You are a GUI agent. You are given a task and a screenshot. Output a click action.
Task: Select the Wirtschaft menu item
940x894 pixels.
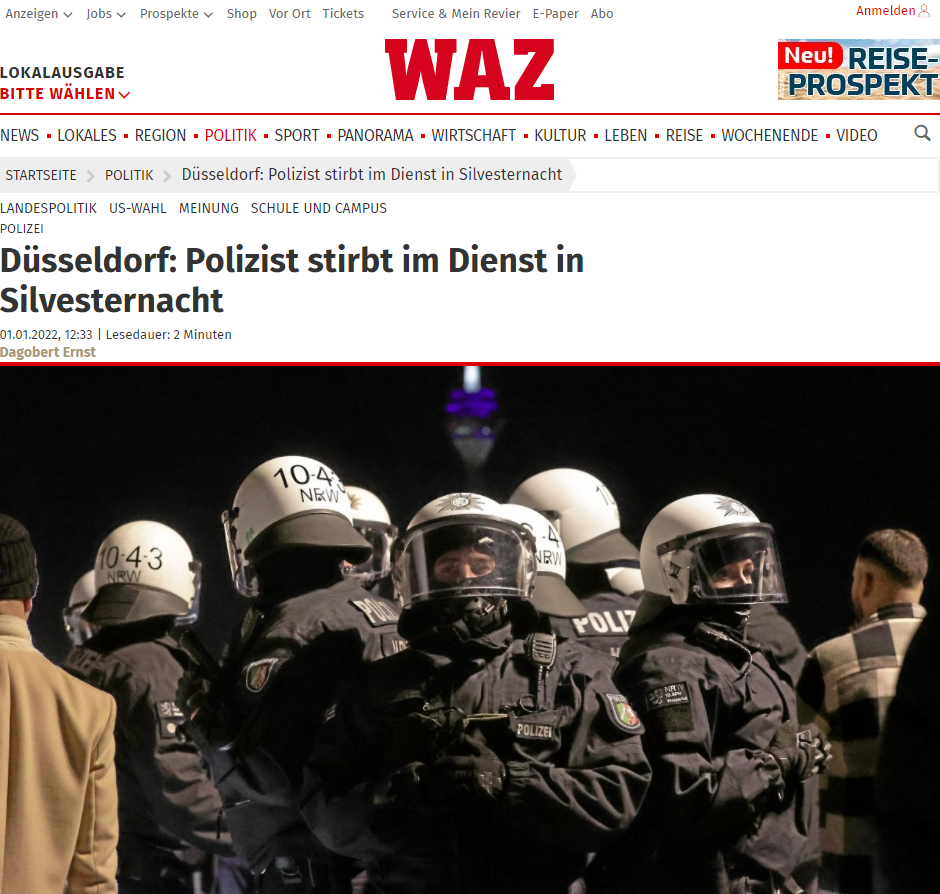[473, 136]
